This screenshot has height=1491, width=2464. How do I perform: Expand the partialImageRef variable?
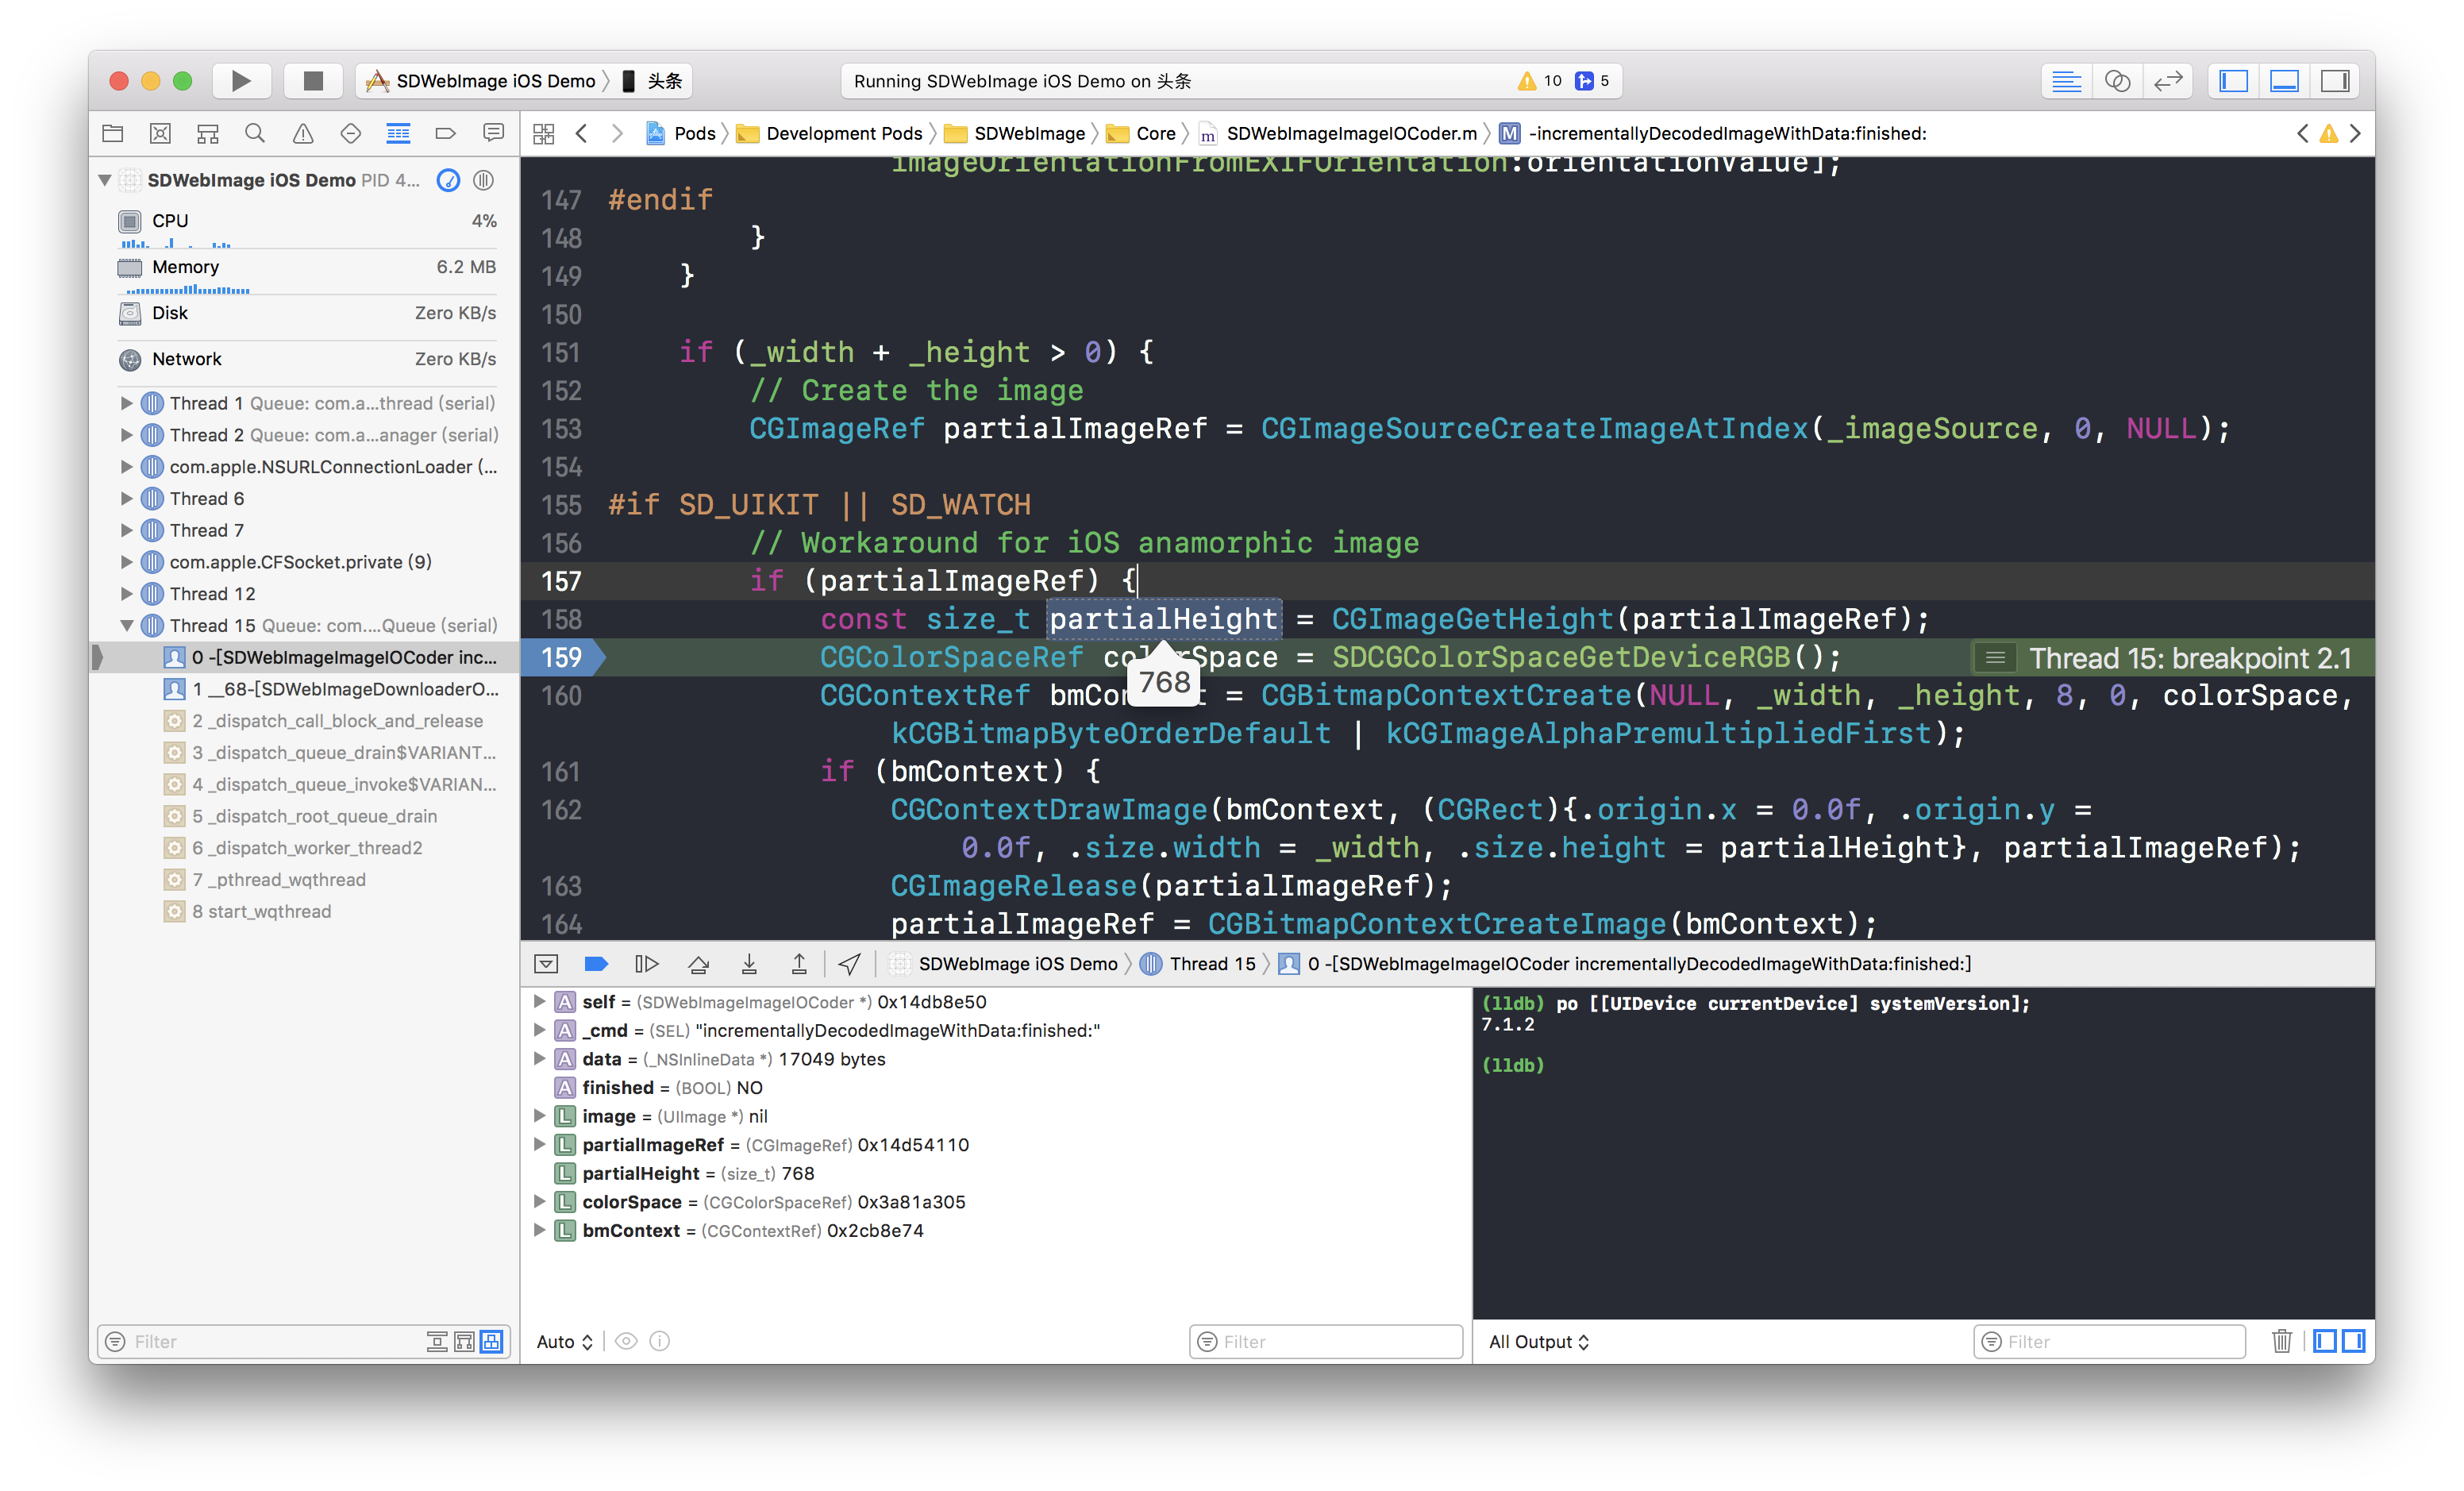(x=539, y=1145)
